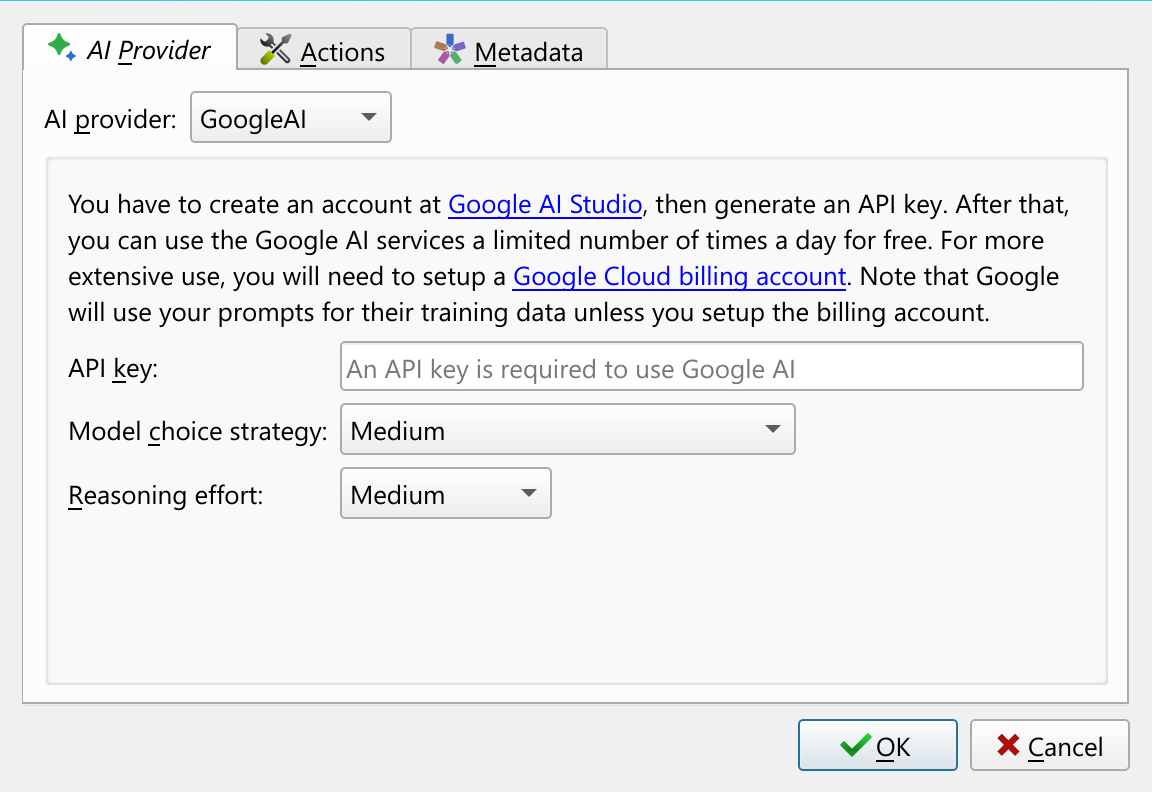Viewport: 1152px width, 792px height.
Task: Click the "API key:" label
Action: tap(113, 370)
